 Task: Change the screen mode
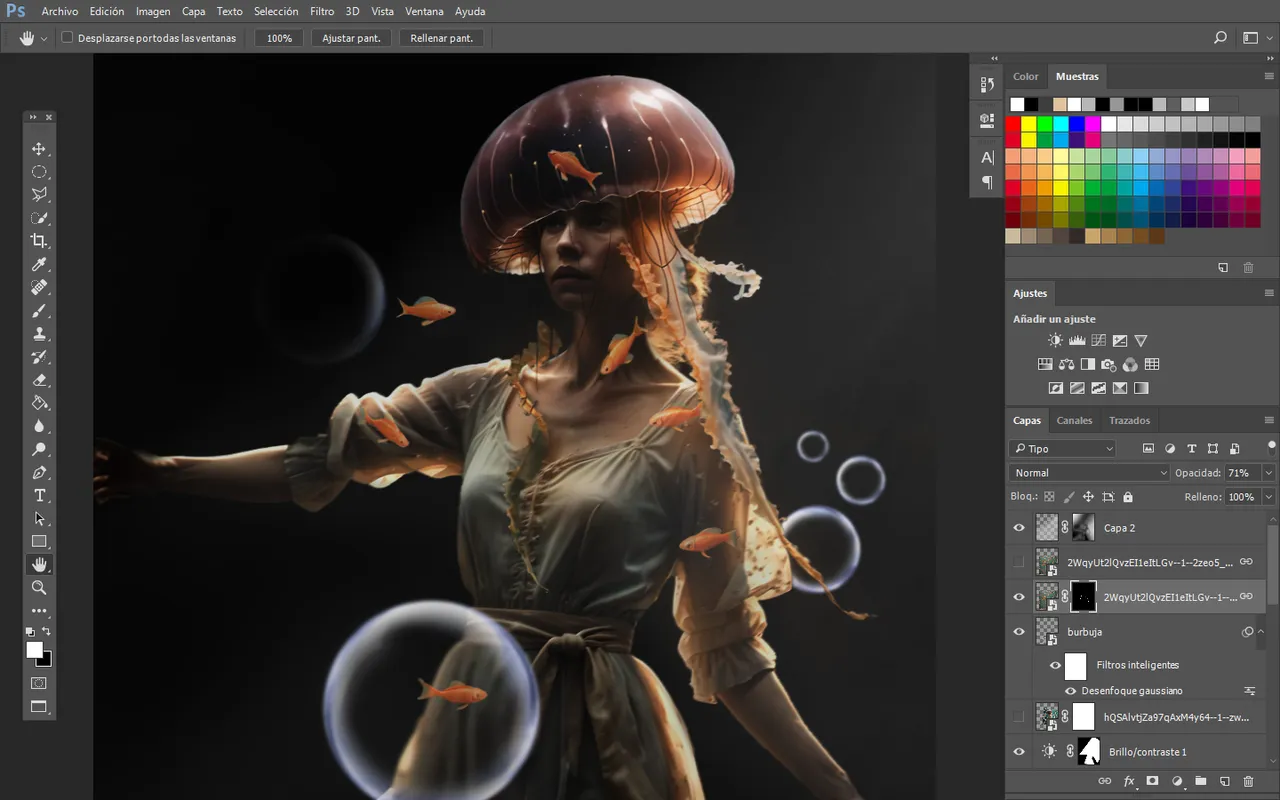[39, 707]
